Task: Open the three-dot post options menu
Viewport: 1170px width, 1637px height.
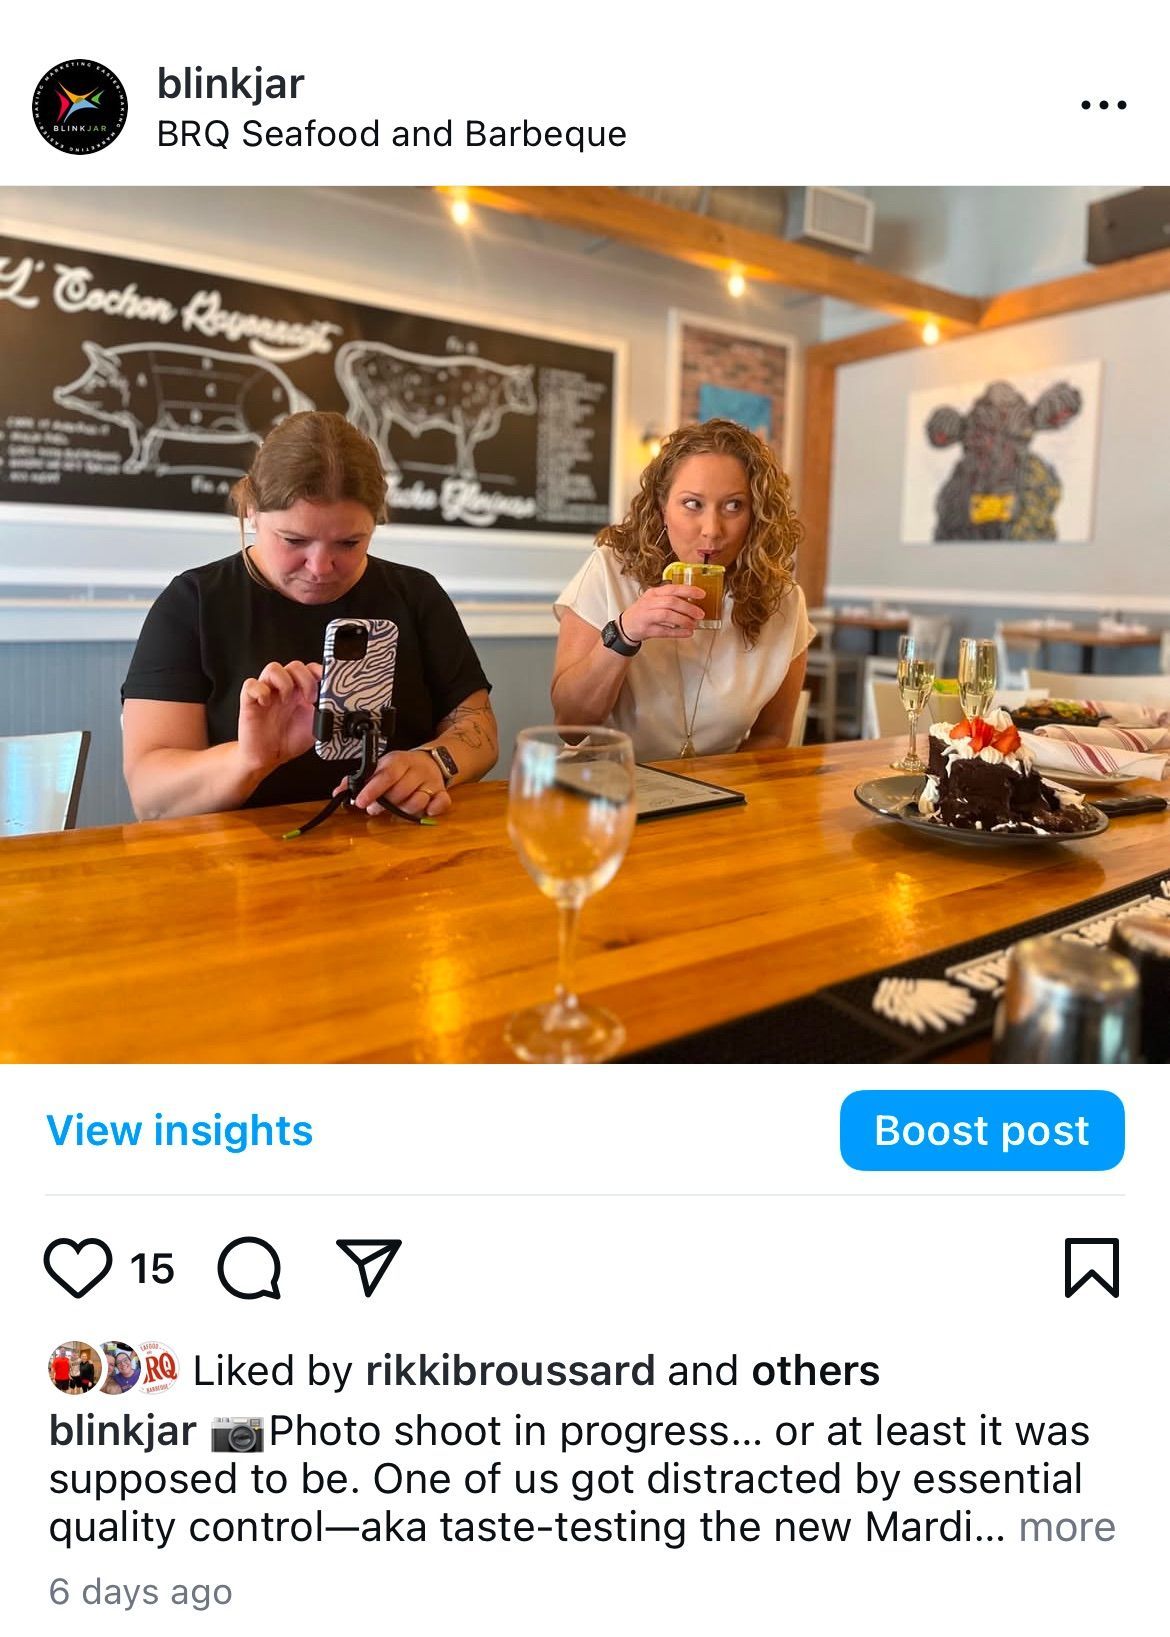Action: pyautogui.click(x=1103, y=104)
